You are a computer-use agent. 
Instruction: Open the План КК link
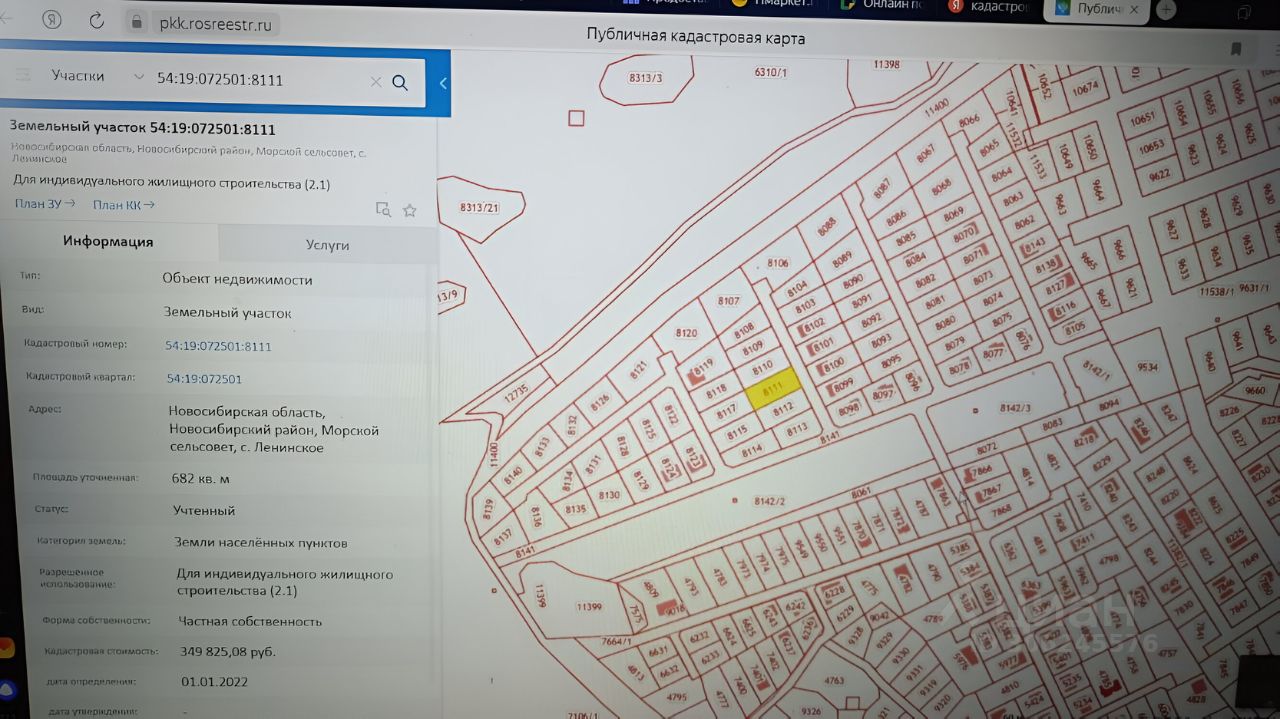tap(124, 205)
